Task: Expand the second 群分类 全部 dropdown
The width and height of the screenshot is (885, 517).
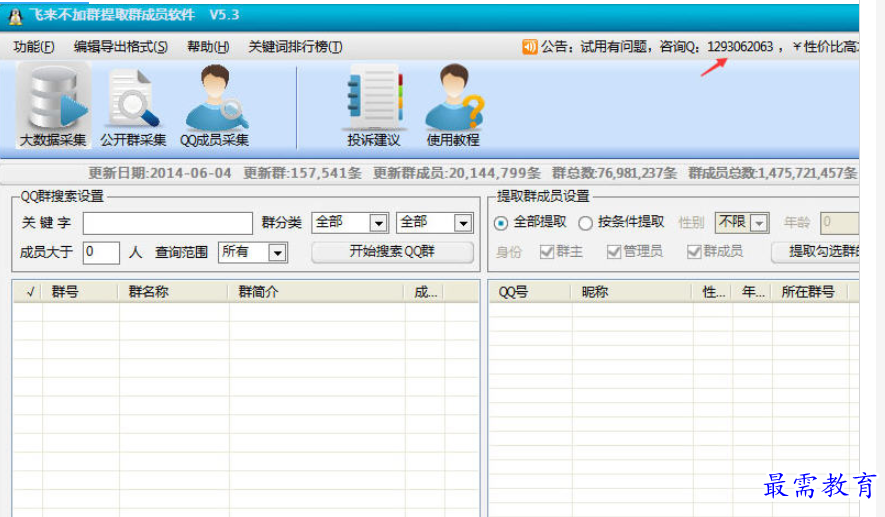Action: tap(463, 224)
